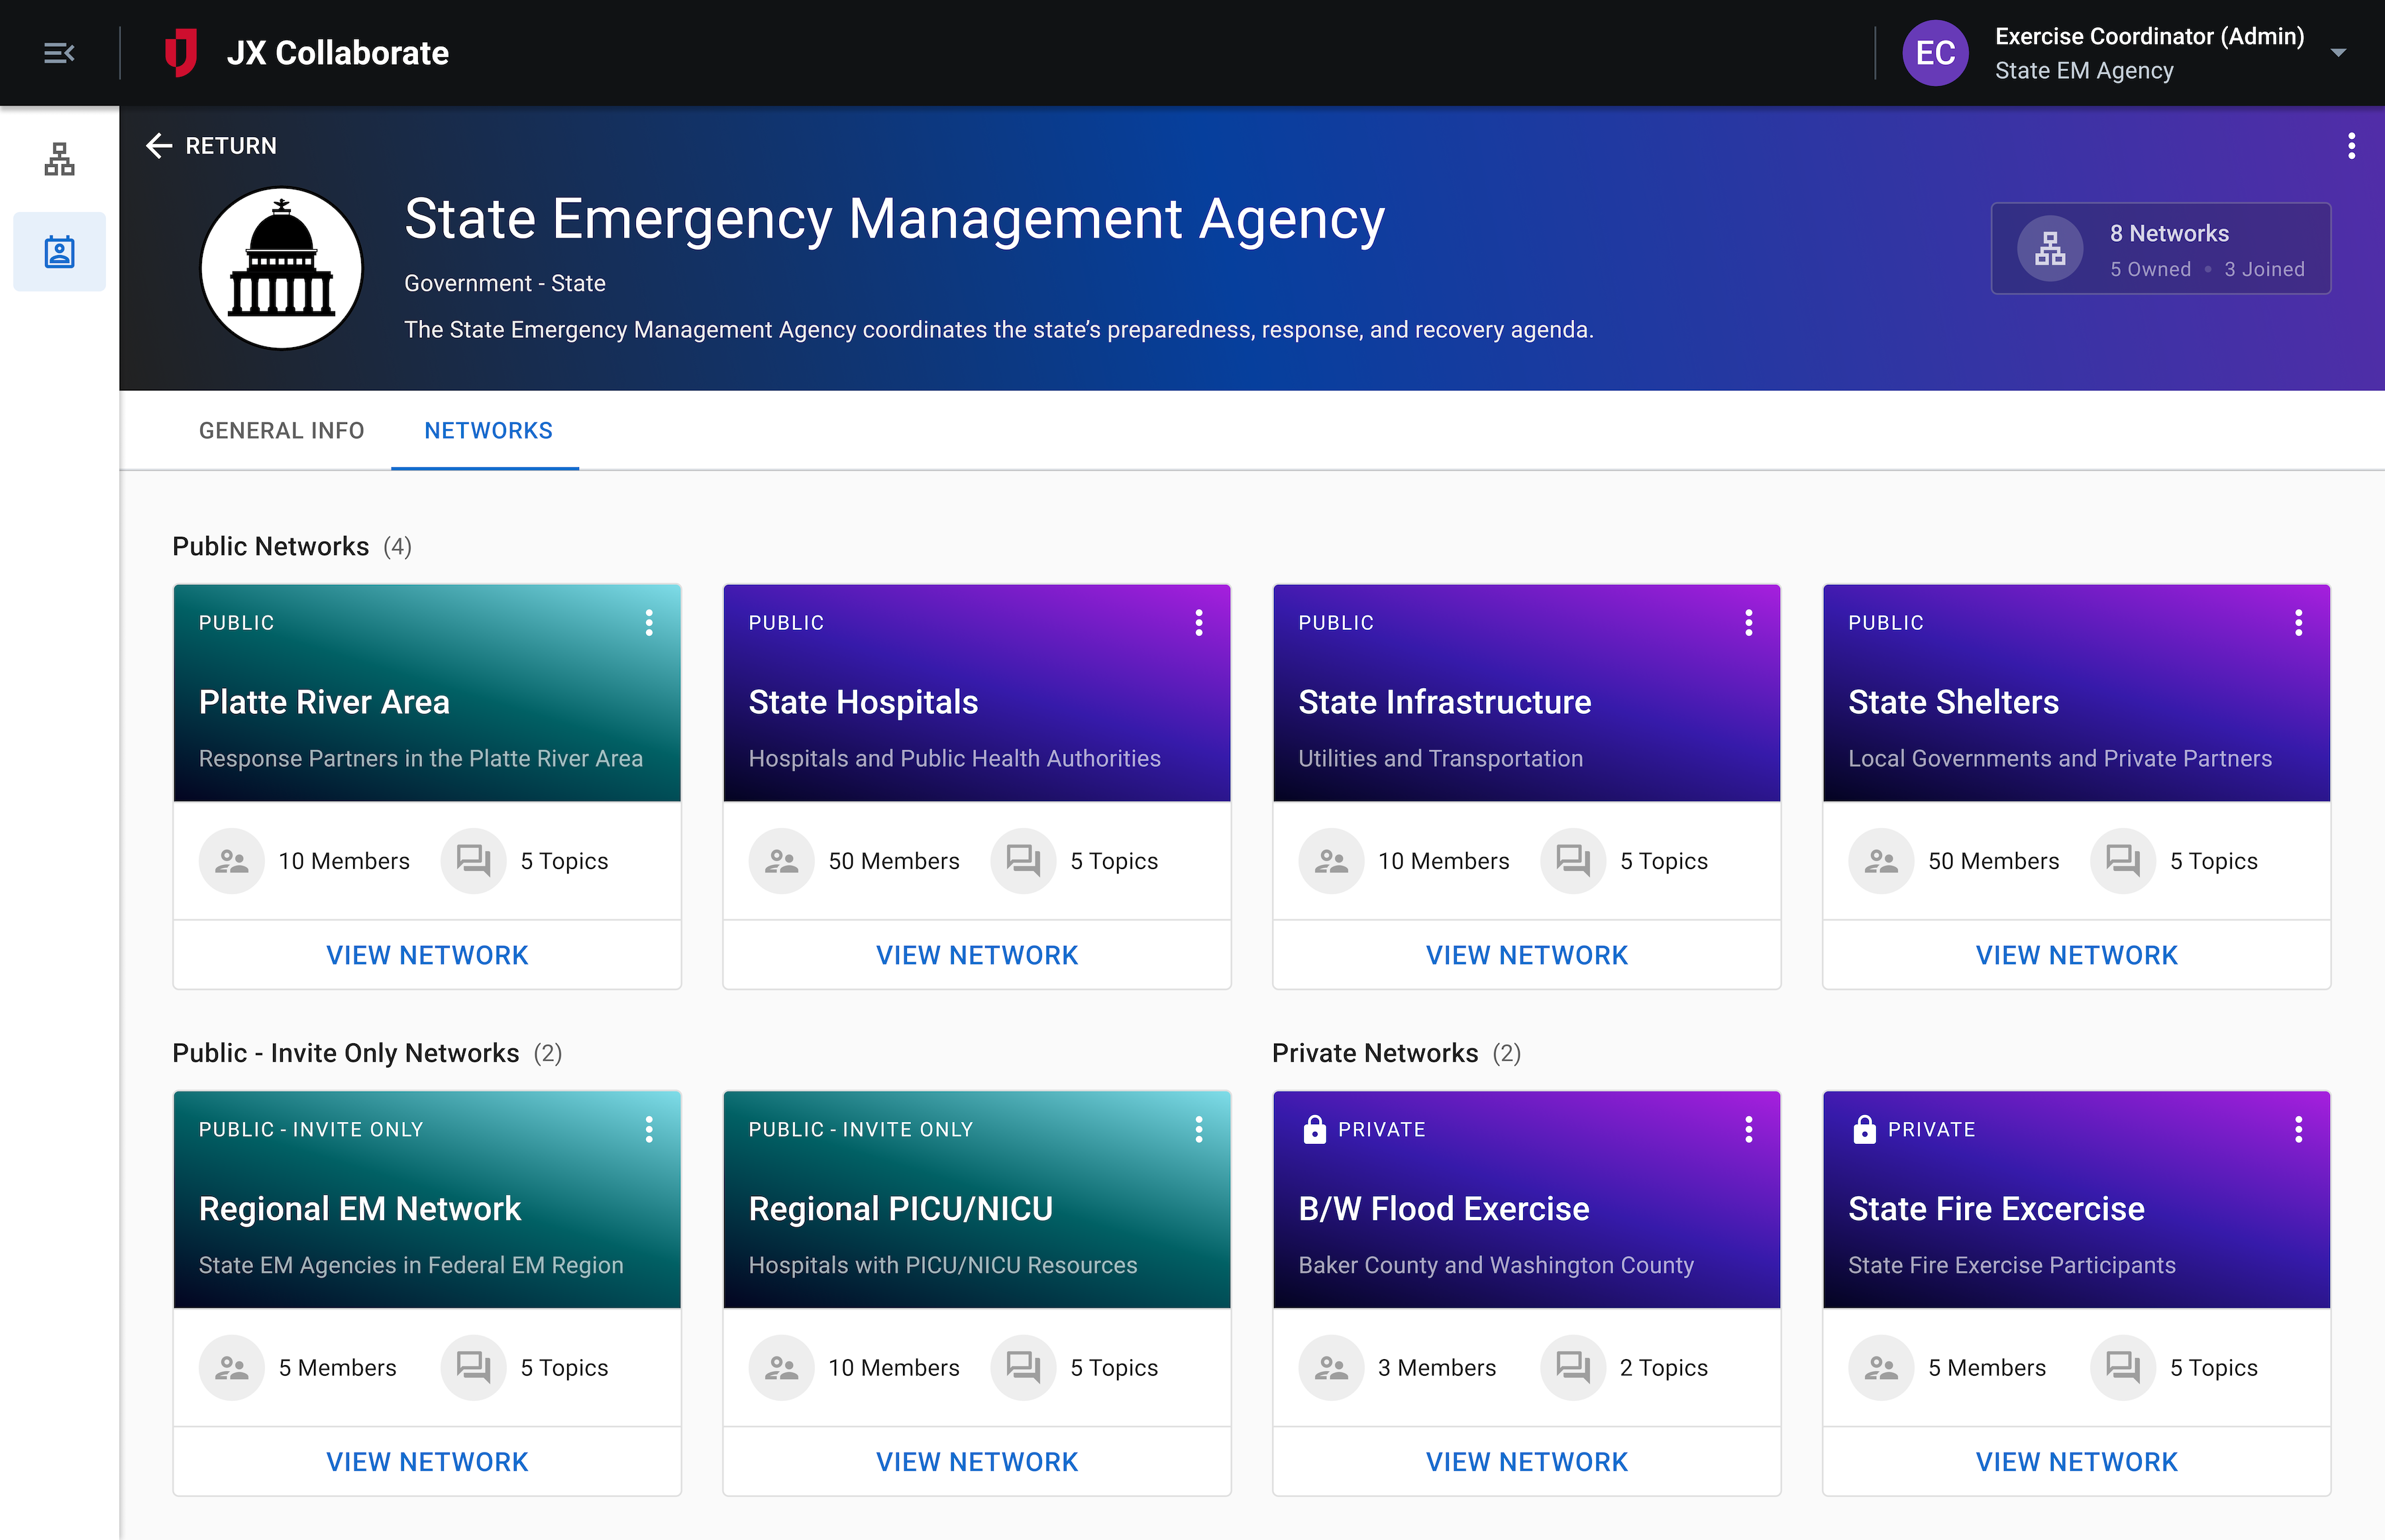The width and height of the screenshot is (2385, 1540).
Task: Click the Regional PICU/NICU card title
Action: (900, 1209)
